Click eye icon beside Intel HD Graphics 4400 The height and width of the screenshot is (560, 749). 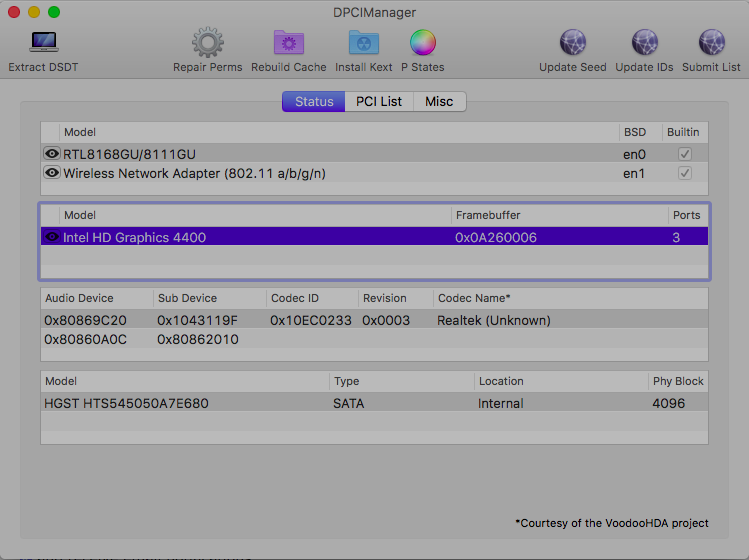click(x=52, y=237)
